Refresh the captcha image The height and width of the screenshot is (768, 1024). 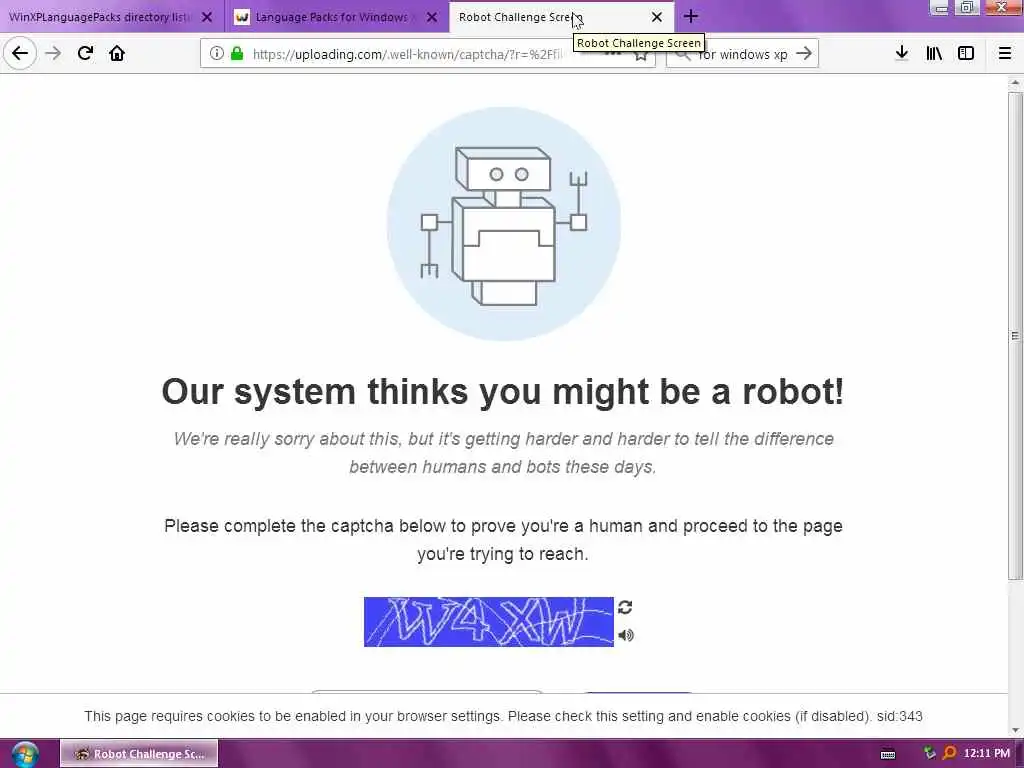625,607
